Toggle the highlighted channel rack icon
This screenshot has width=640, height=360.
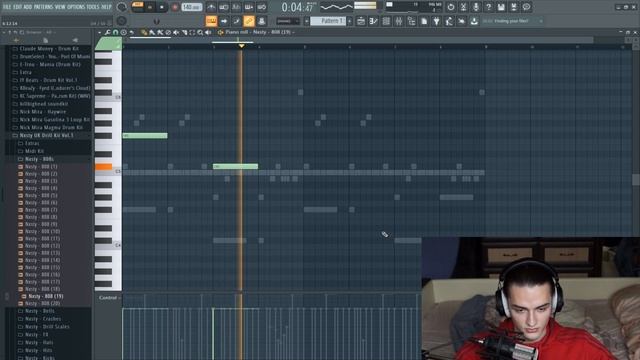pos(249,21)
